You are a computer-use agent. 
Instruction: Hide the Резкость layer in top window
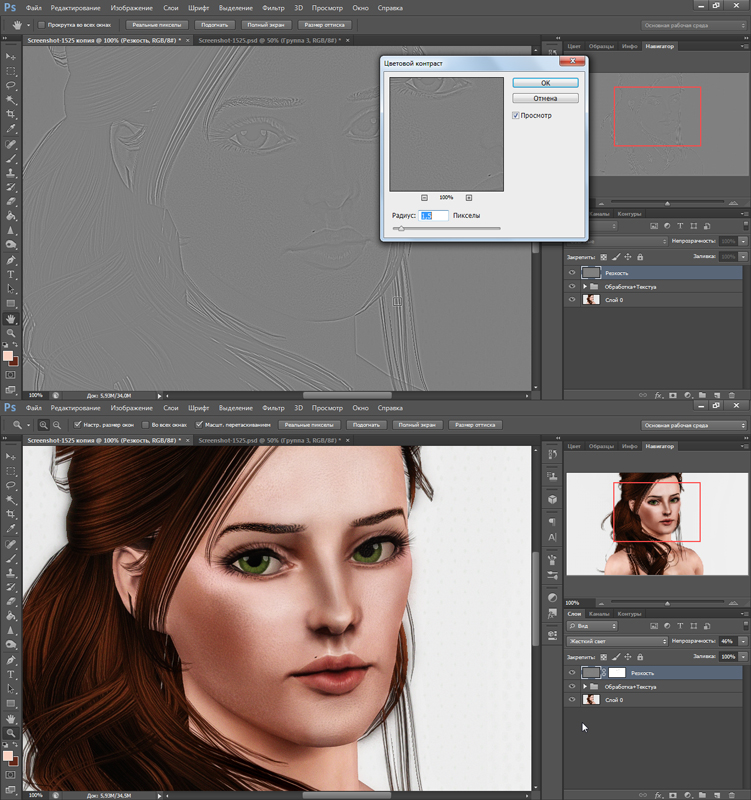[x=572, y=272]
